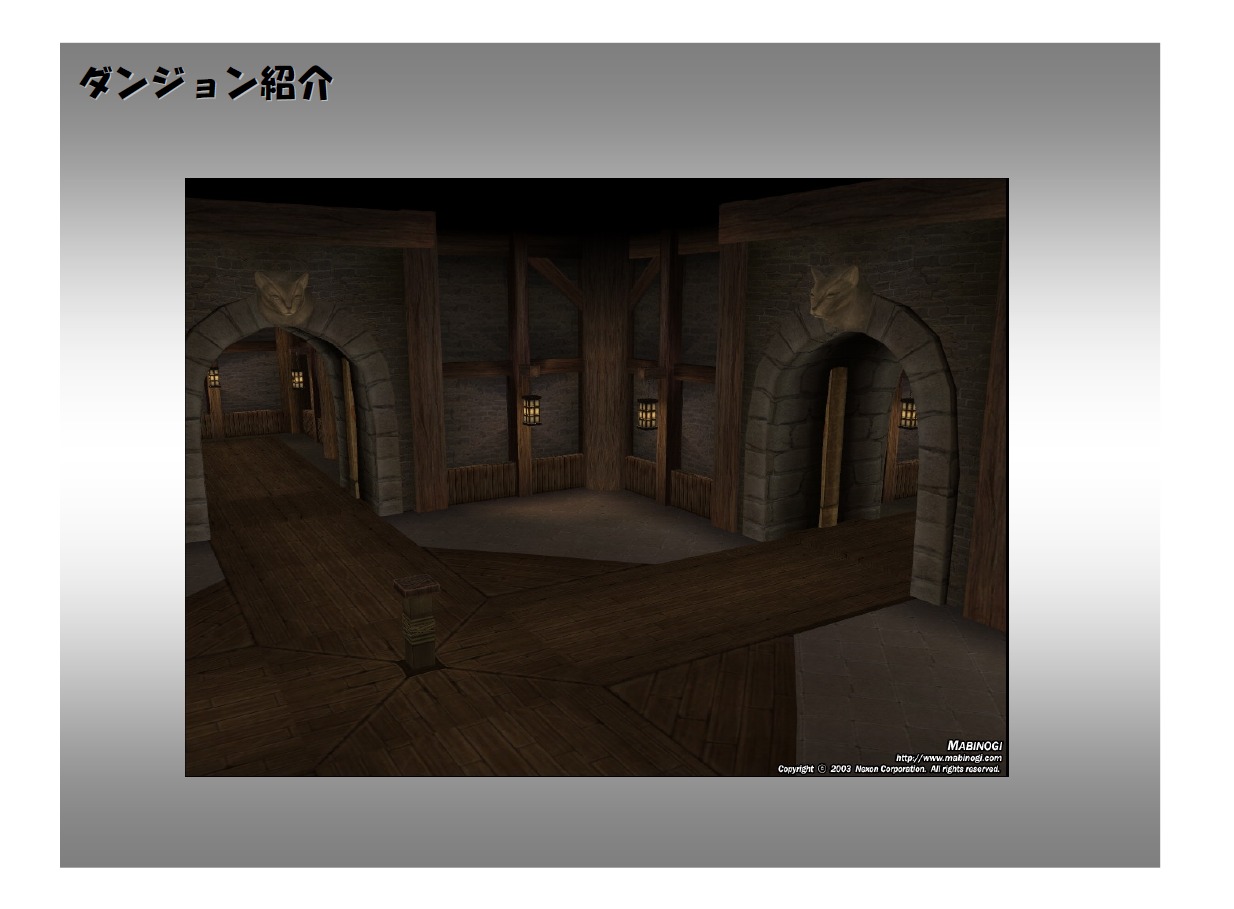Click the http://www.mabinogi.com URL text
This screenshot has height=909, width=1234.
(948, 758)
